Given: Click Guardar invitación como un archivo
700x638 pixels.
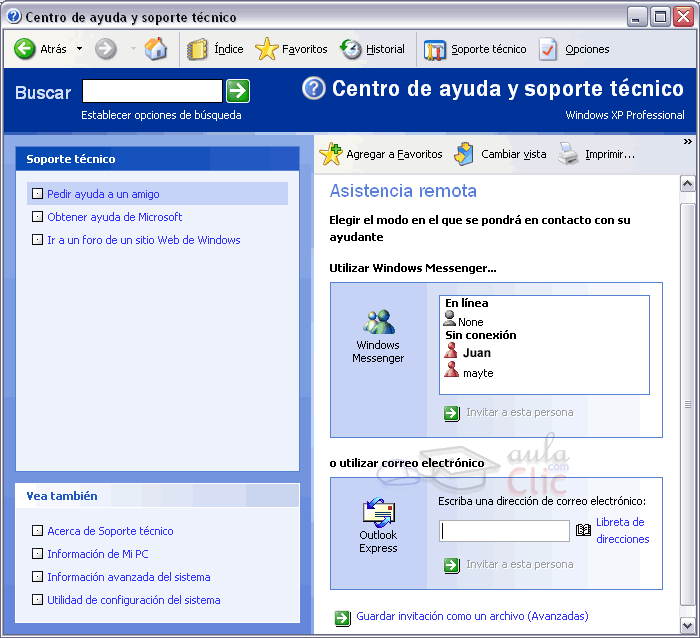Looking at the screenshot, I should point(472,616).
